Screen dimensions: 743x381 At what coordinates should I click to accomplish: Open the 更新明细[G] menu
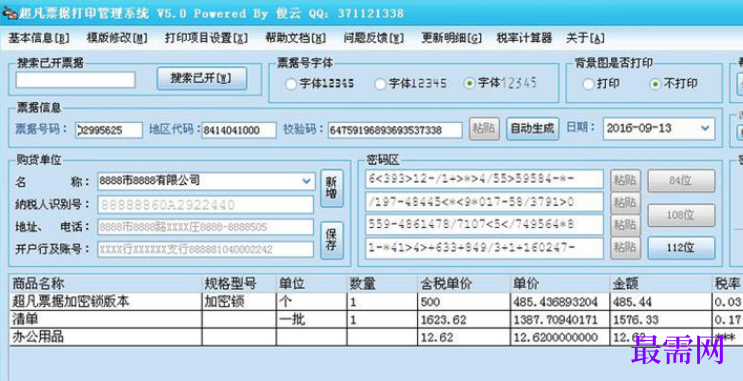[x=452, y=38]
